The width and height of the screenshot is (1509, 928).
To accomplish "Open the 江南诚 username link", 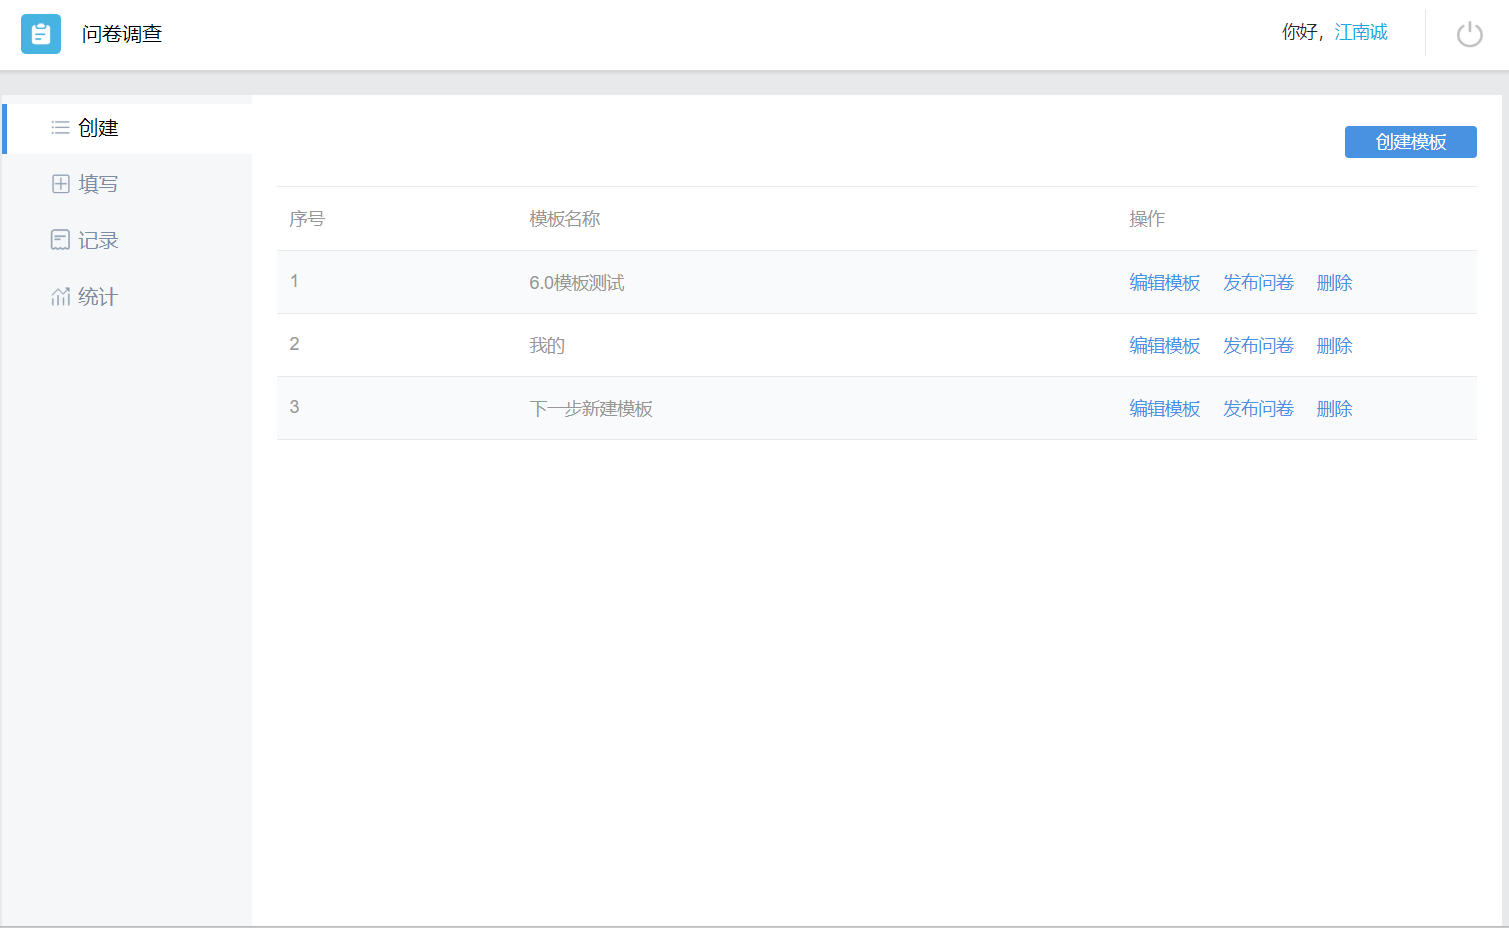I will pos(1360,33).
